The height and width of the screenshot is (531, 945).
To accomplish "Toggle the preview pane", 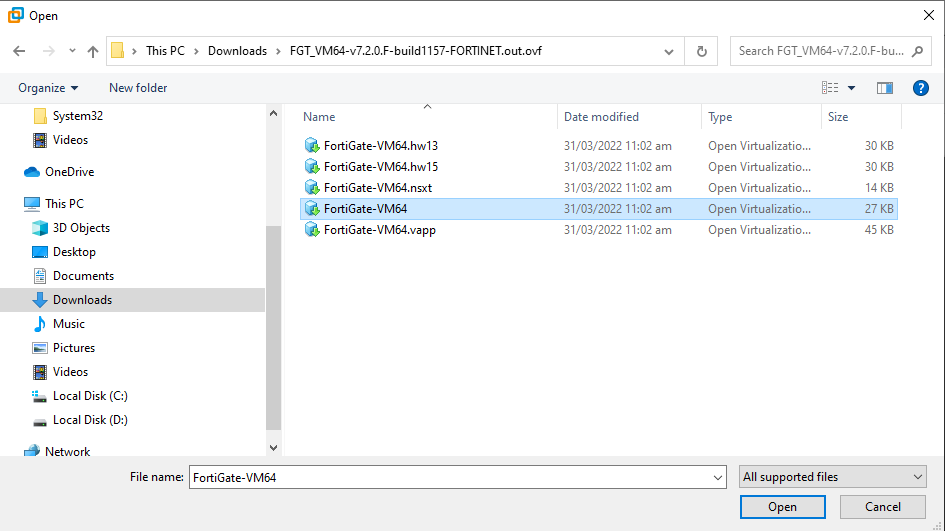I will point(885,88).
